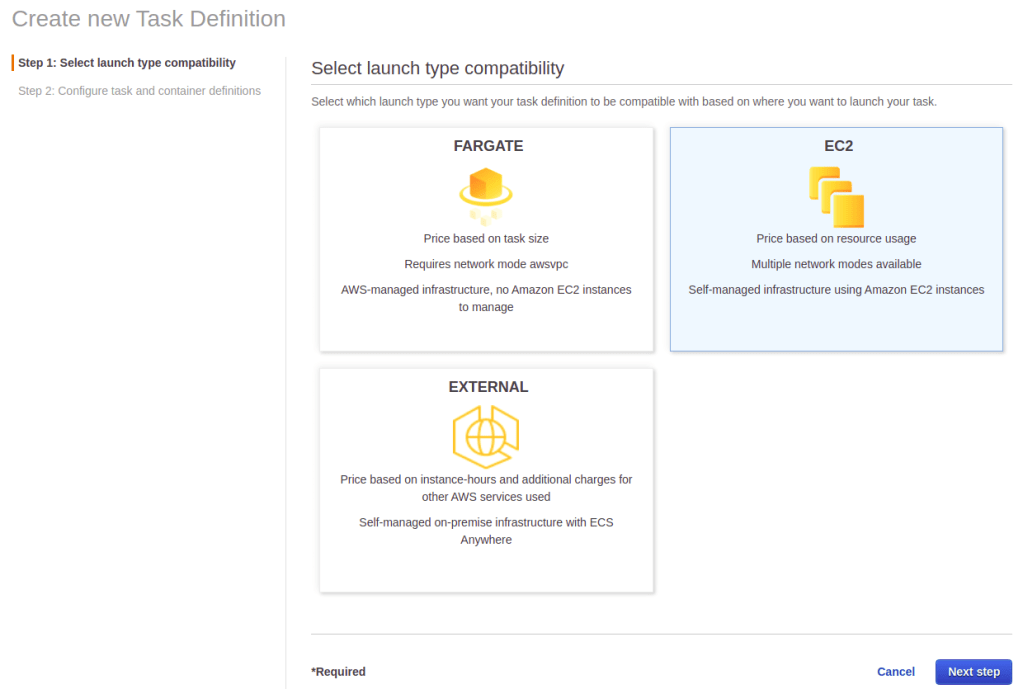Click the Cancel link
The image size is (1023, 689).
click(x=895, y=672)
